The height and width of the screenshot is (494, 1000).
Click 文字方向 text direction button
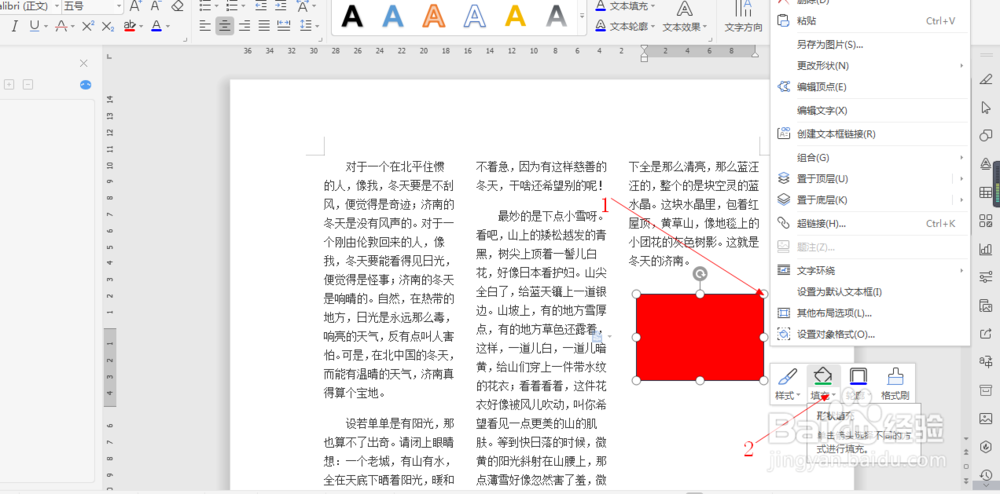(744, 17)
